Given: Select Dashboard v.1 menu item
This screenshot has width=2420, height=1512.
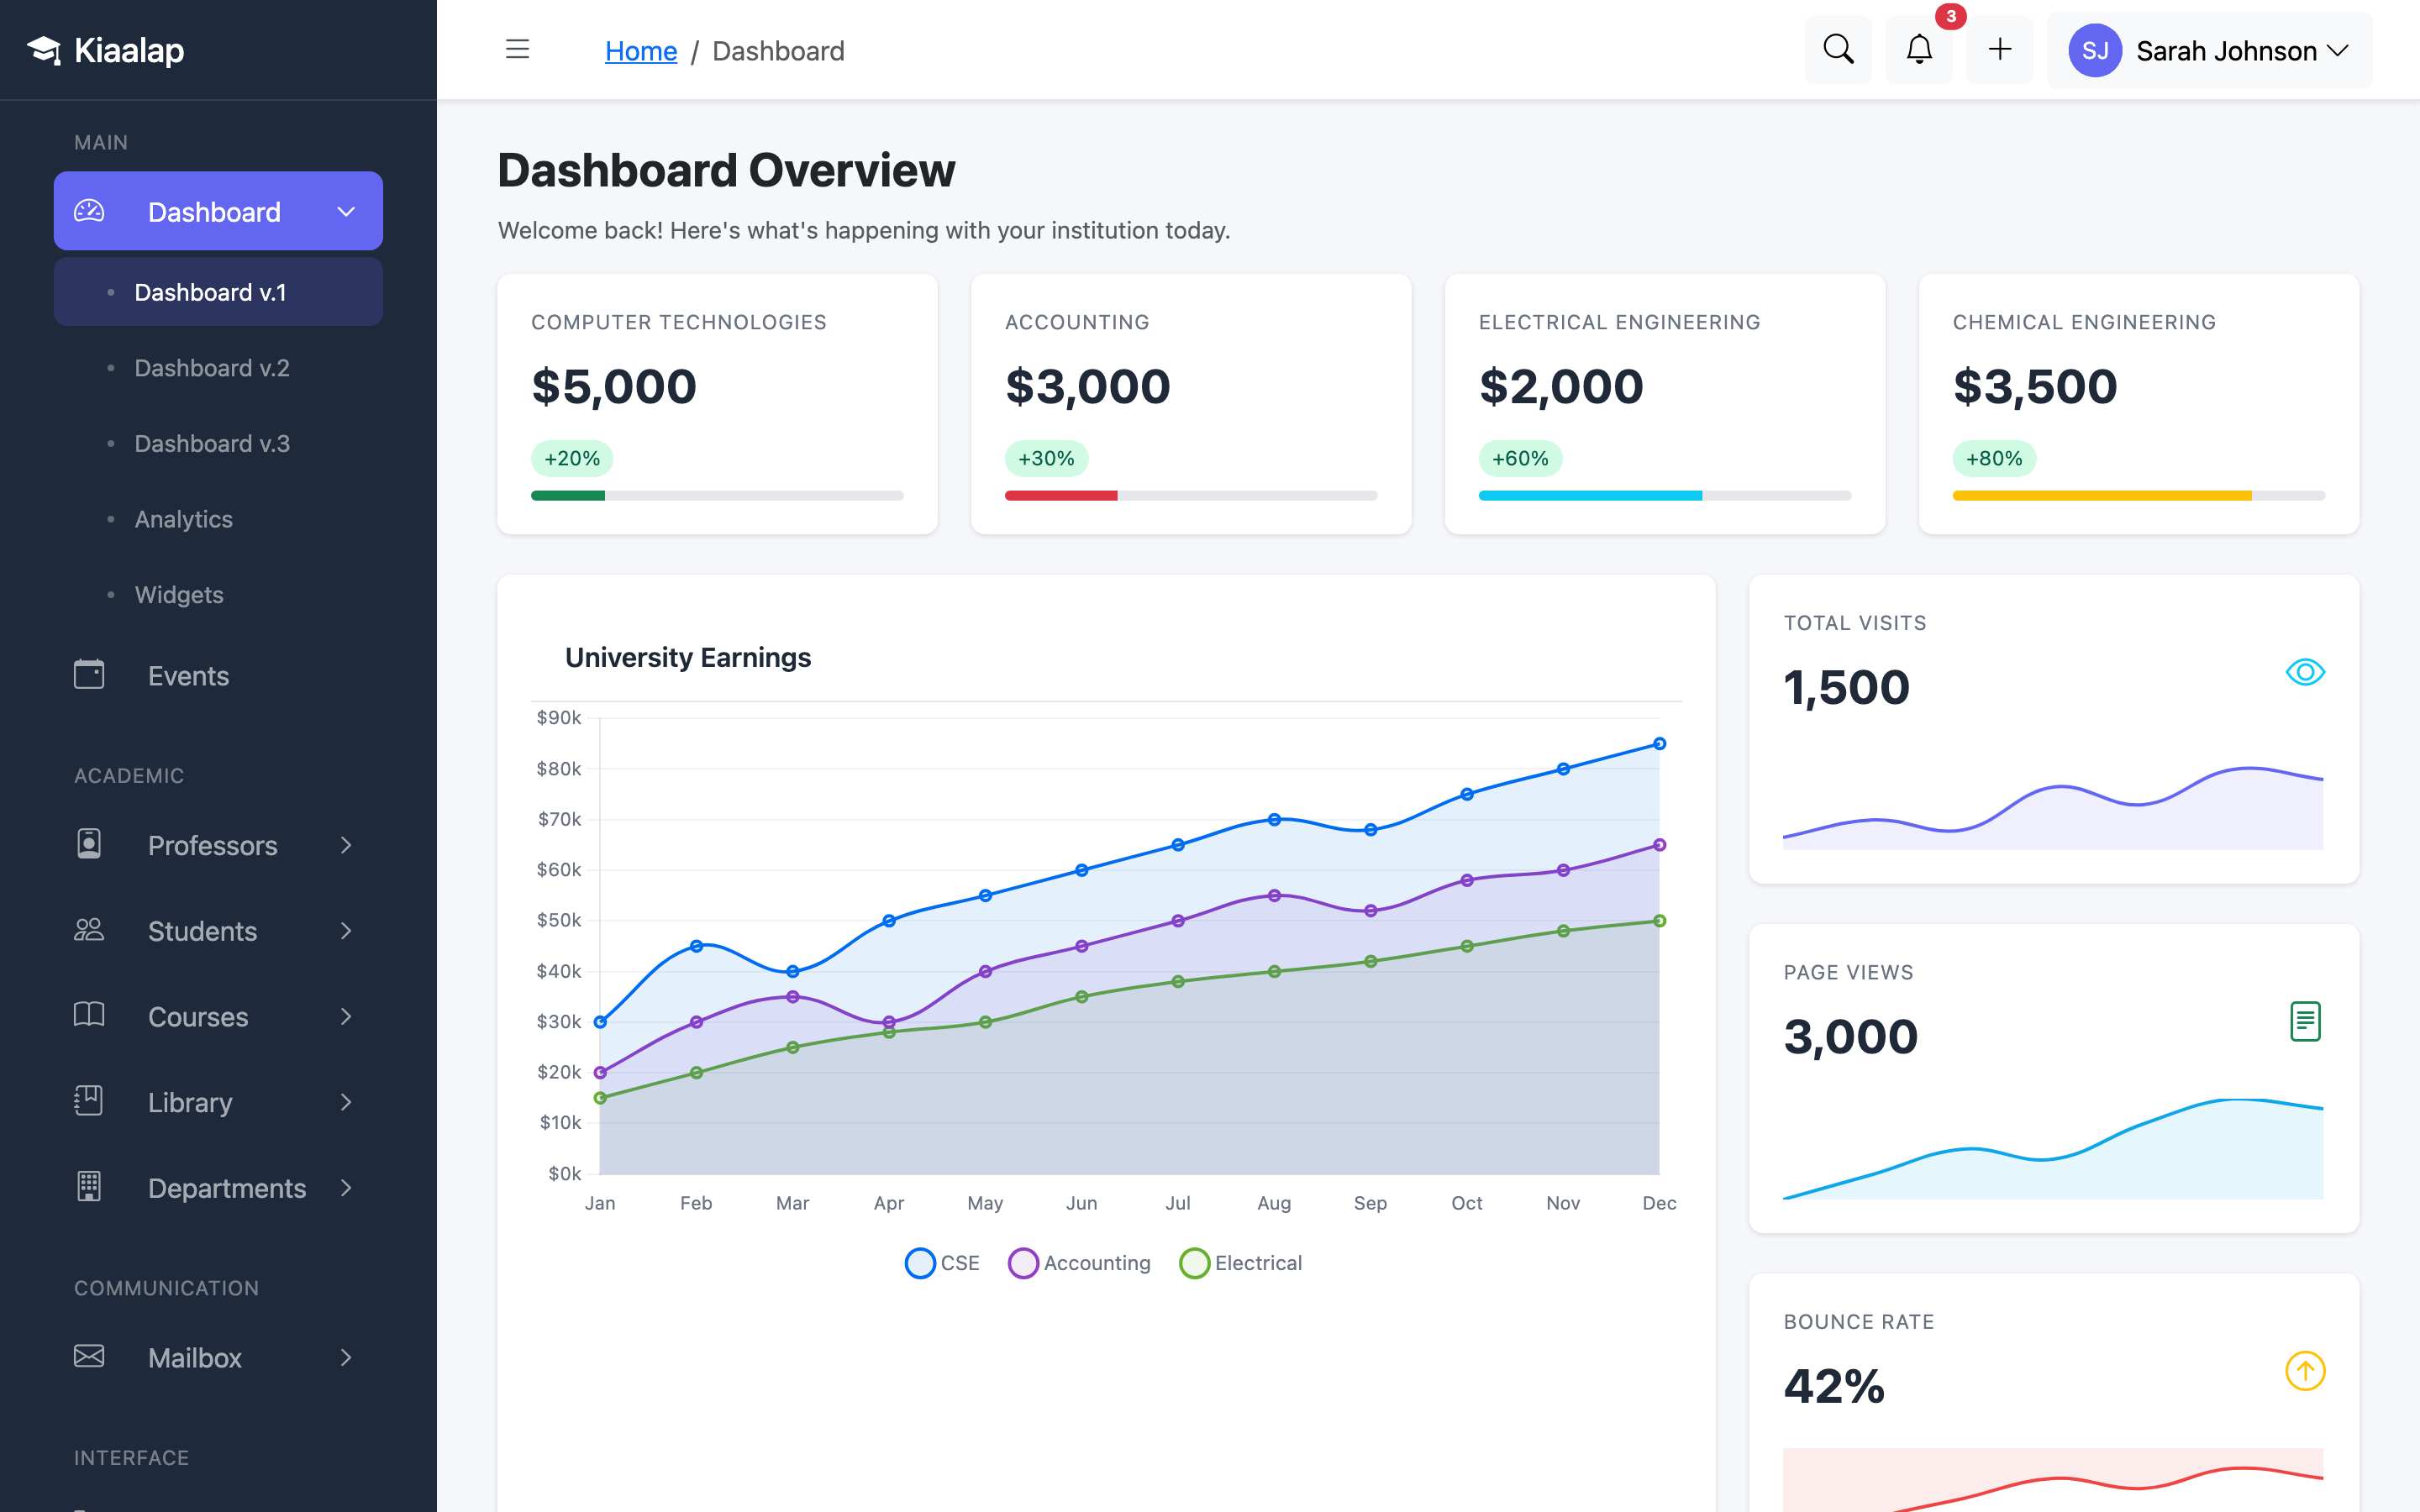Looking at the screenshot, I should click(x=218, y=292).
